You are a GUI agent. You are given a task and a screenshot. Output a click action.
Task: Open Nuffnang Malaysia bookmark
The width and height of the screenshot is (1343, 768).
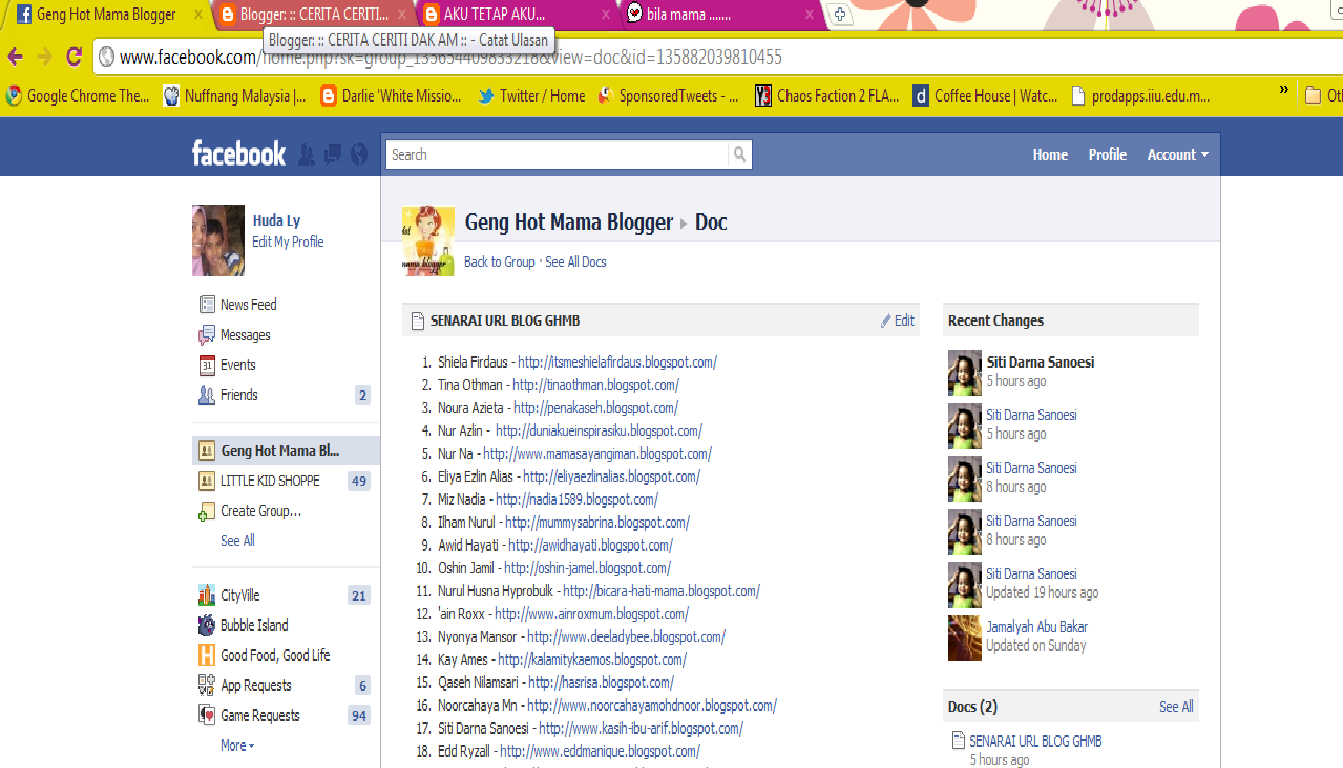click(x=235, y=96)
